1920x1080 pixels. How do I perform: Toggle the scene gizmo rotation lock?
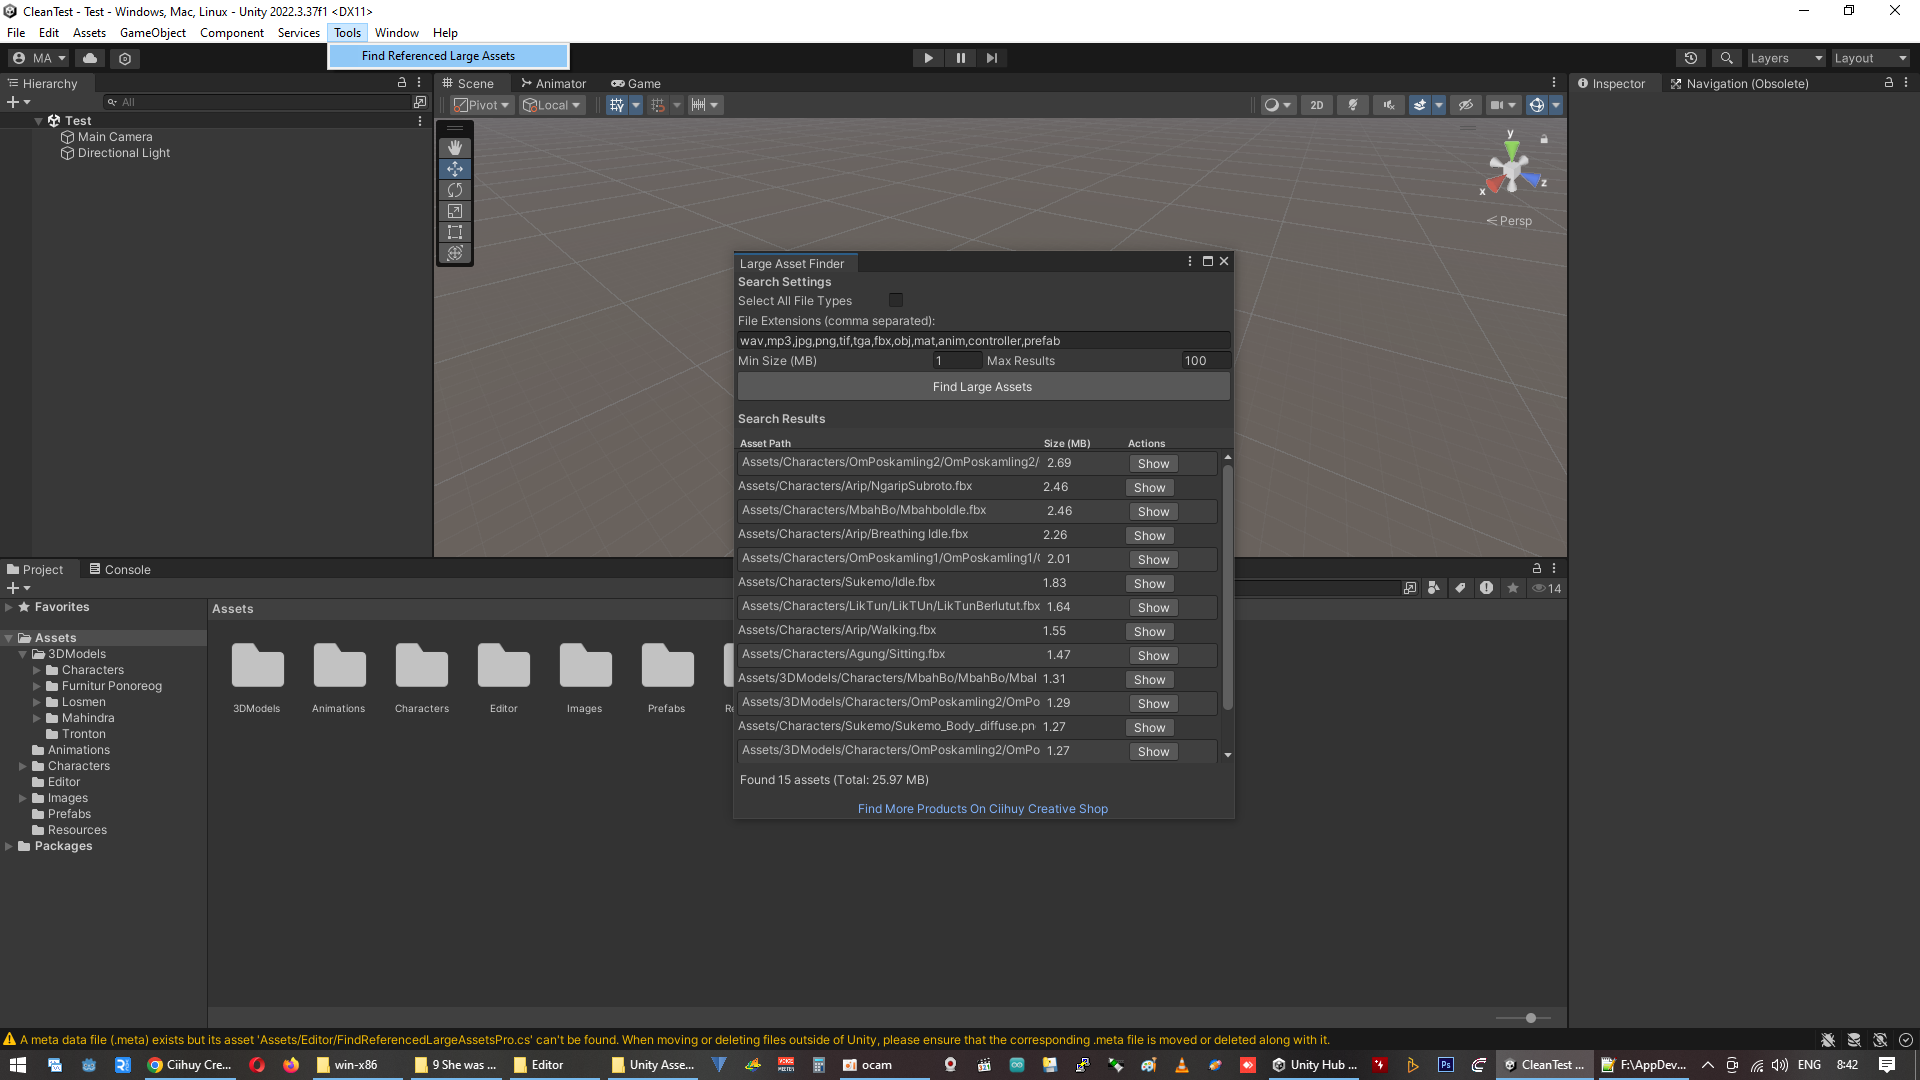pos(1544,139)
